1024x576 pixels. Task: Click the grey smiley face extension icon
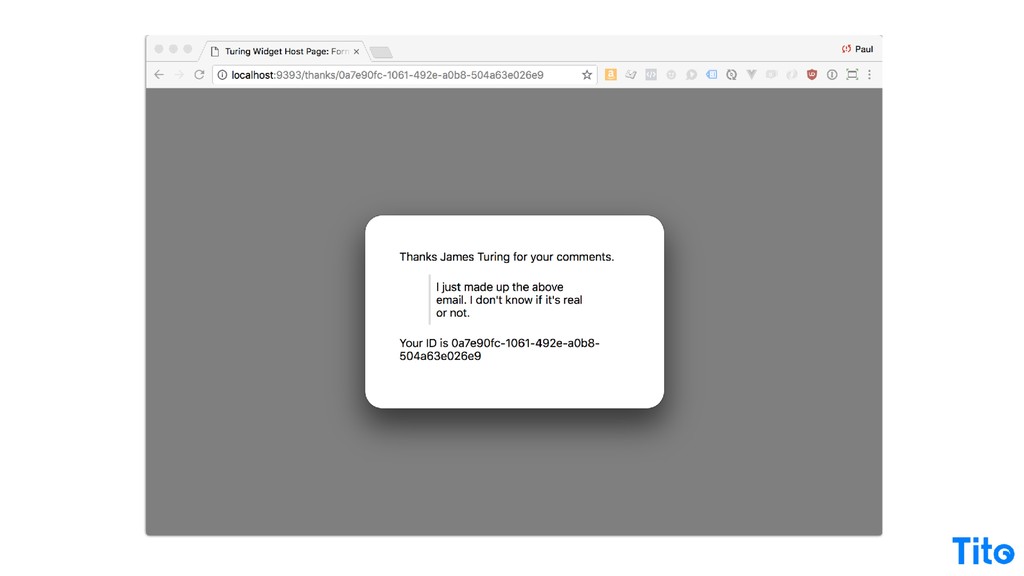click(x=671, y=74)
